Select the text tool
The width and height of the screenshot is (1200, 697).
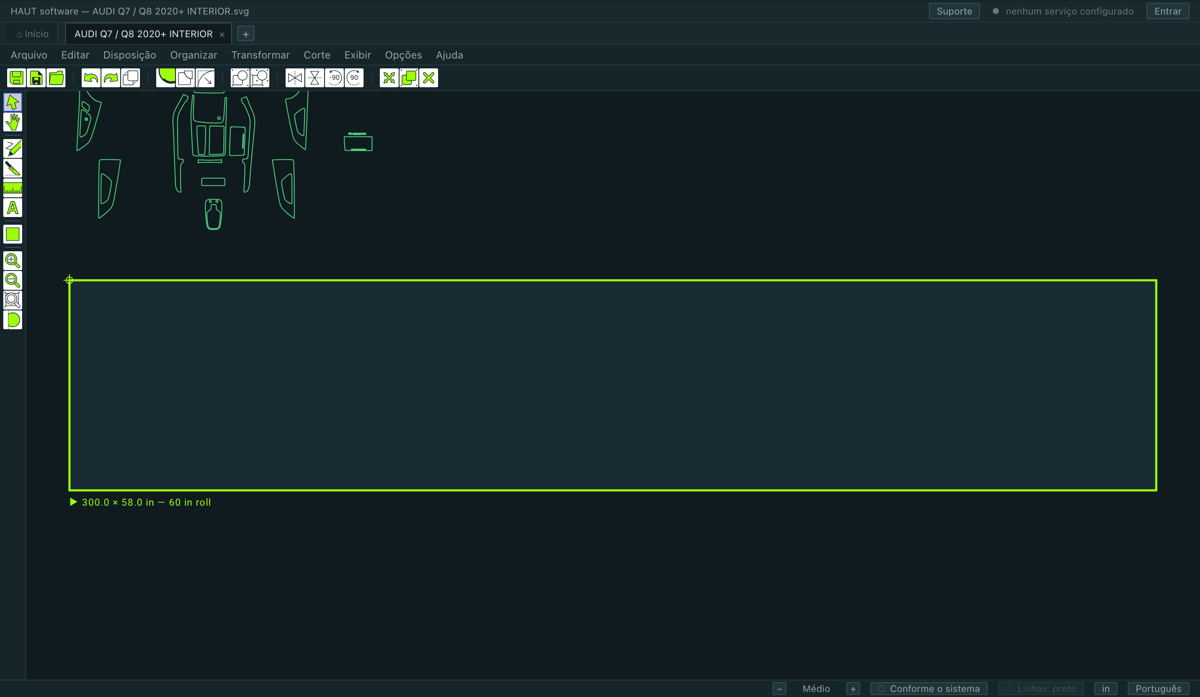coord(13,208)
